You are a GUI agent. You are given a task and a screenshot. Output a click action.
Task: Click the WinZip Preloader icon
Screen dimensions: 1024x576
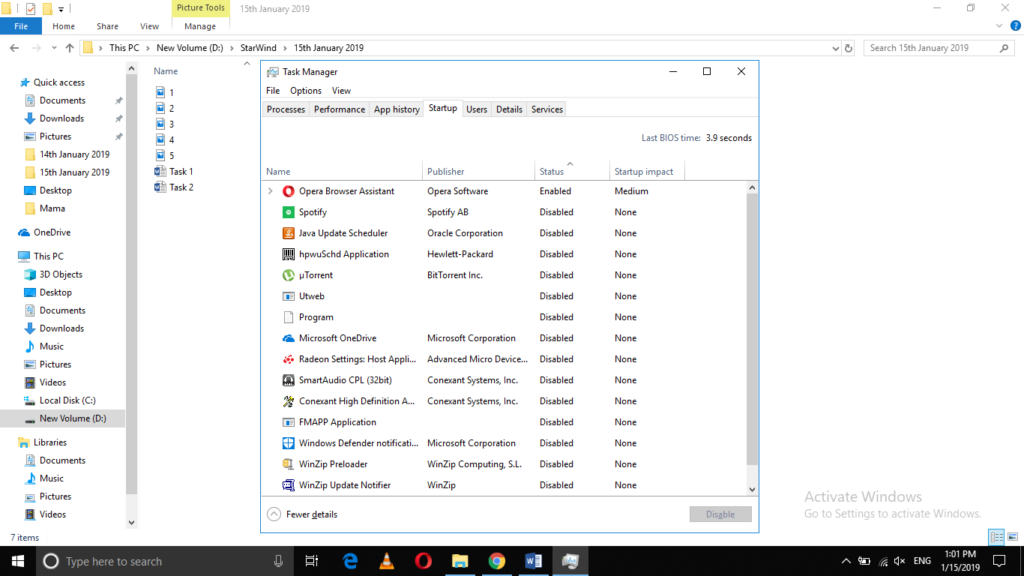pyautogui.click(x=288, y=464)
